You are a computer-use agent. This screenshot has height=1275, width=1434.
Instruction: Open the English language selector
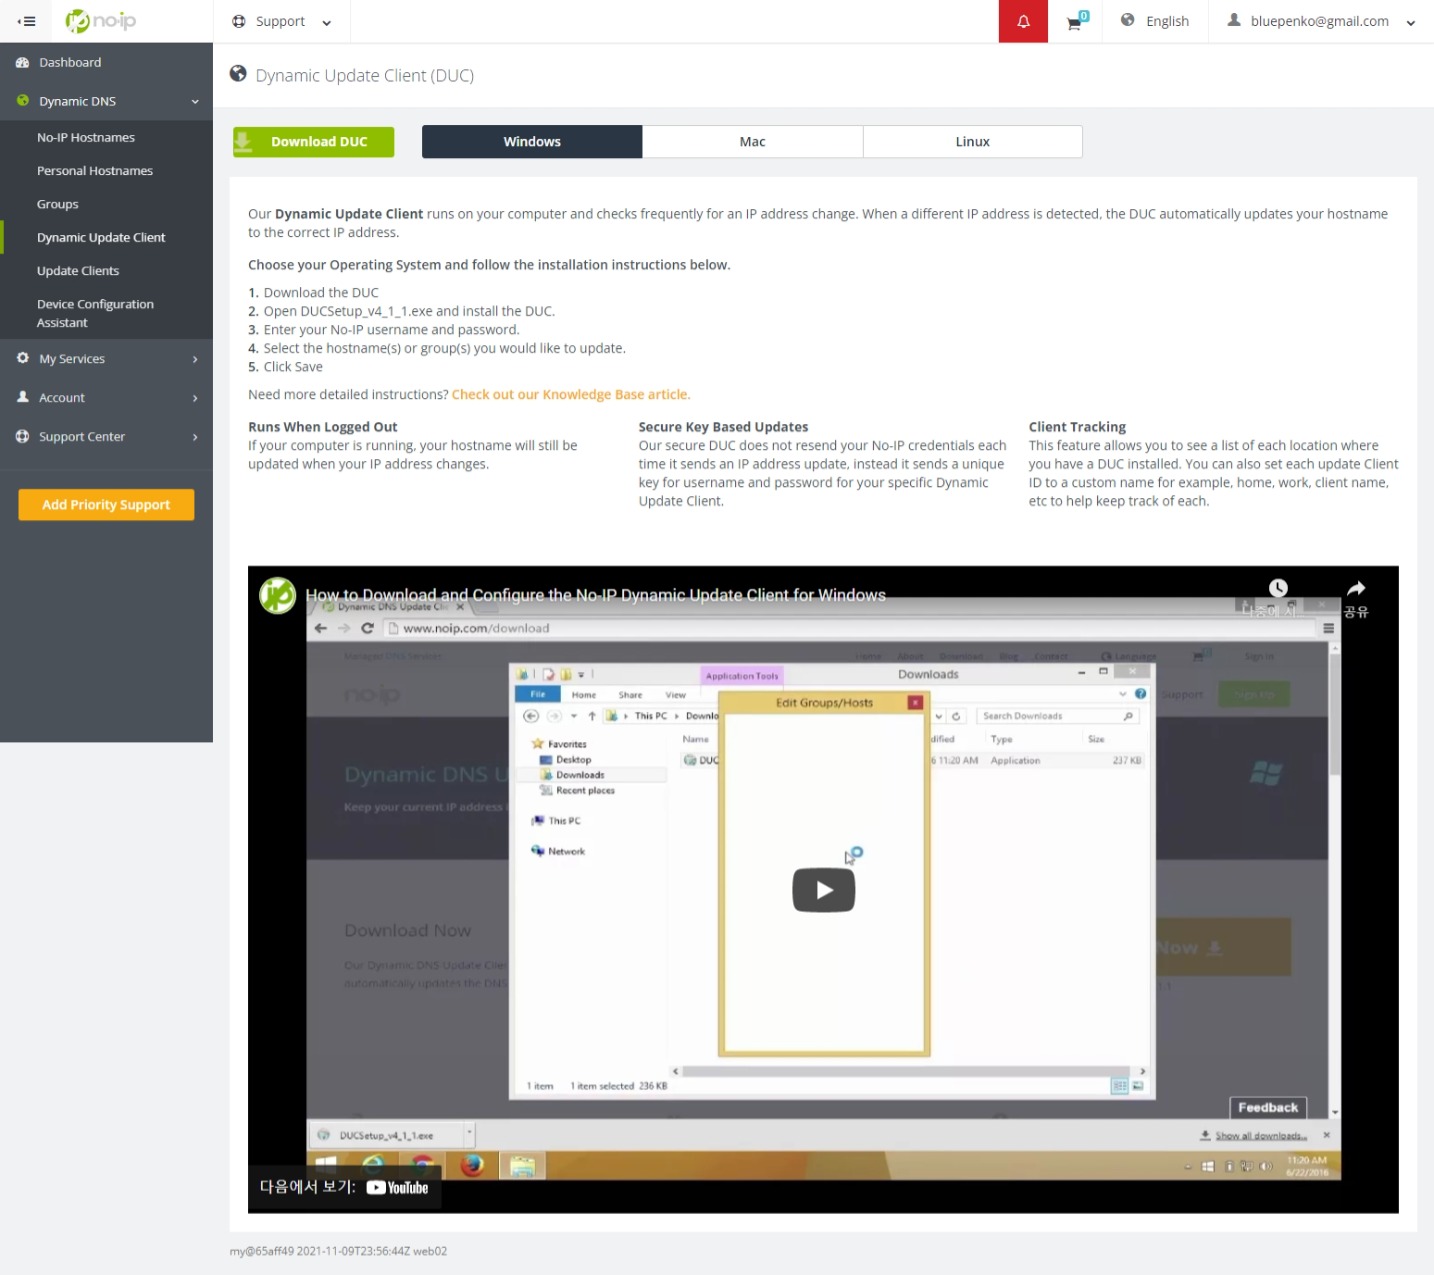pyautogui.click(x=1155, y=21)
